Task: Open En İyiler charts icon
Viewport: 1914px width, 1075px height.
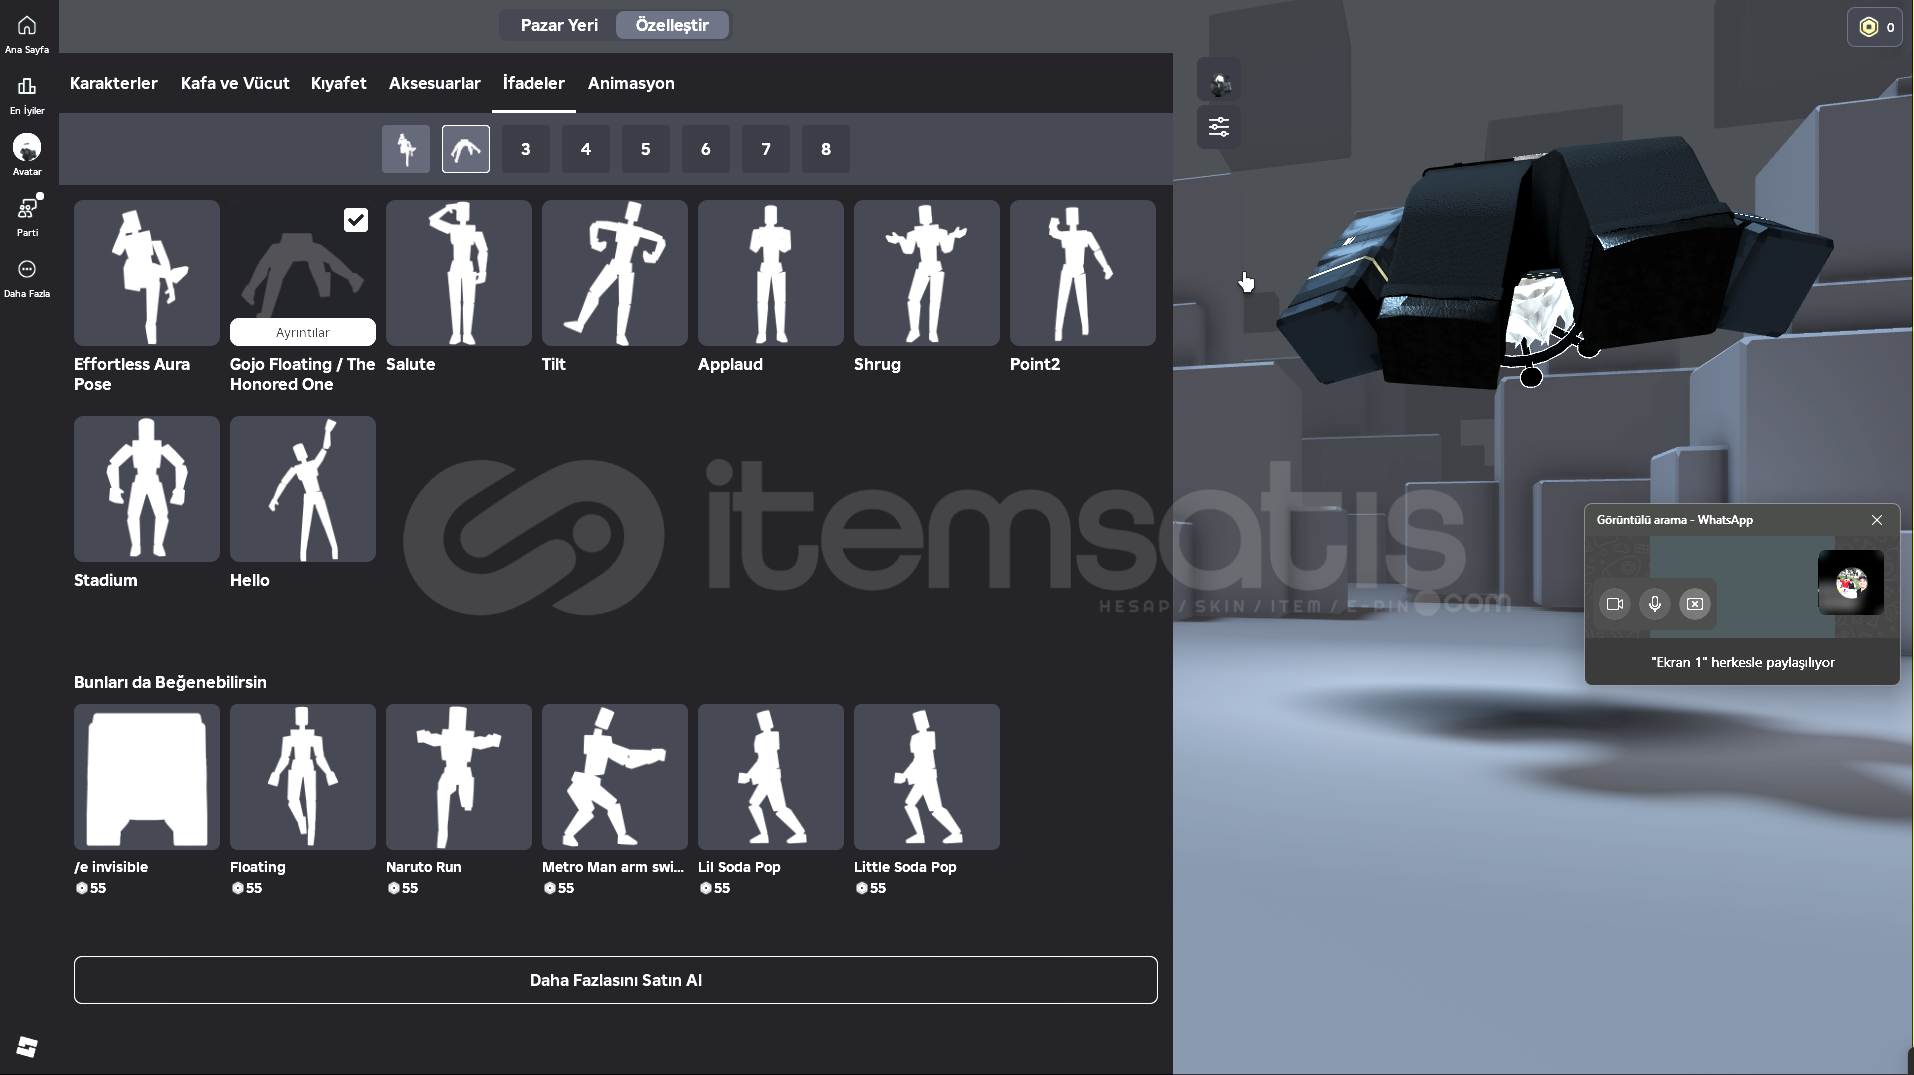Action: tap(27, 88)
